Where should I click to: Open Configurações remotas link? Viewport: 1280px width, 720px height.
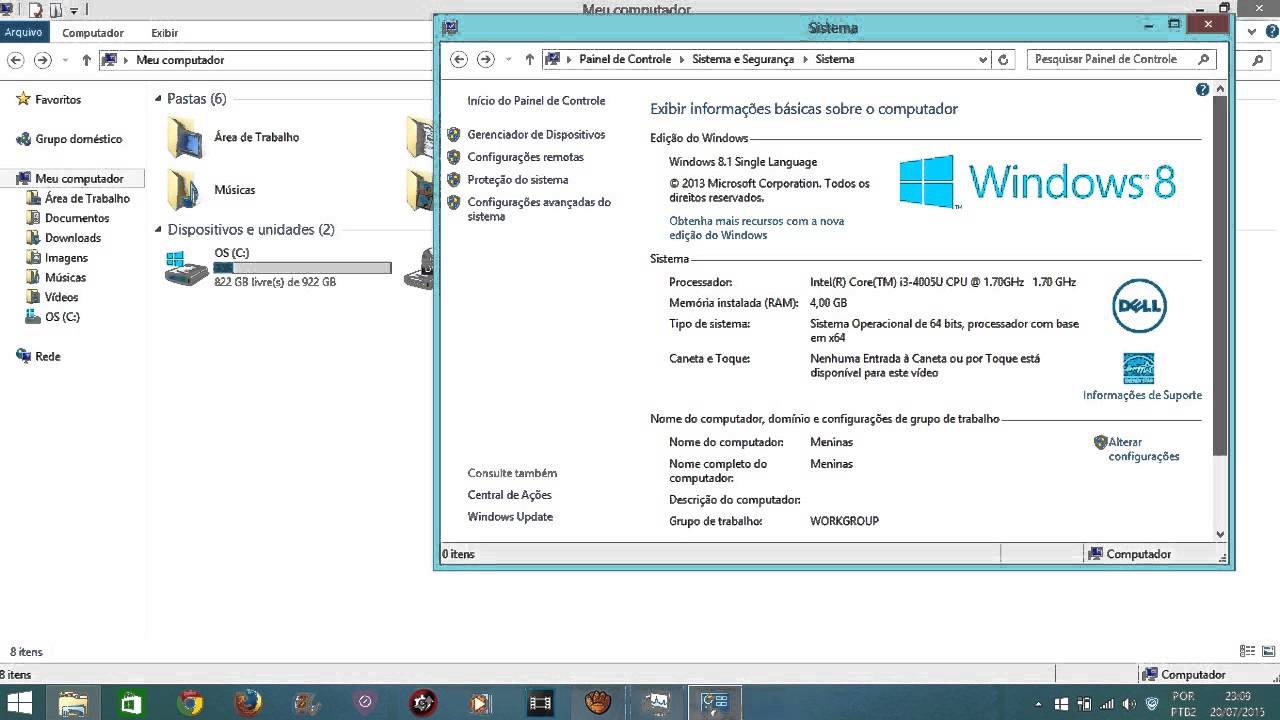tap(525, 157)
